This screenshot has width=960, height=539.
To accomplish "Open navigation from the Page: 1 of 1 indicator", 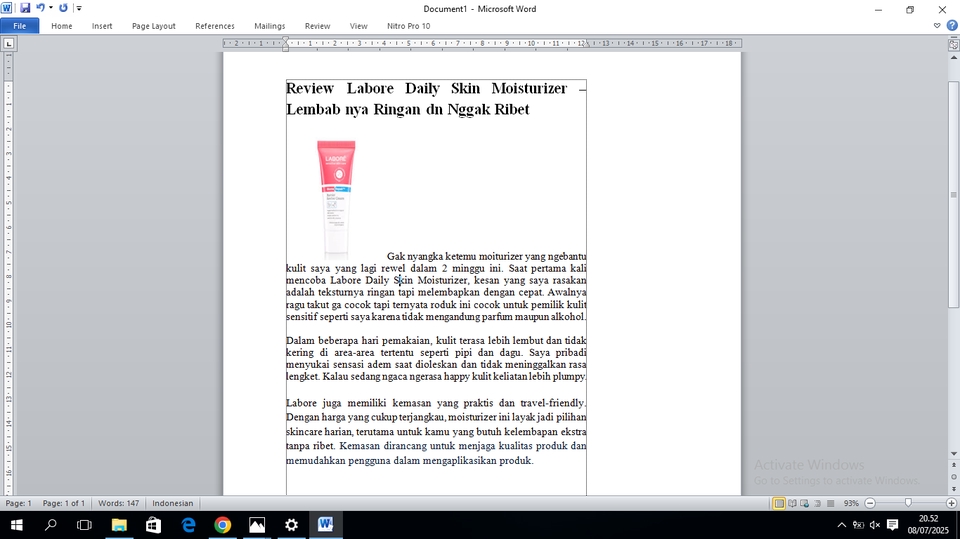I will [64, 503].
